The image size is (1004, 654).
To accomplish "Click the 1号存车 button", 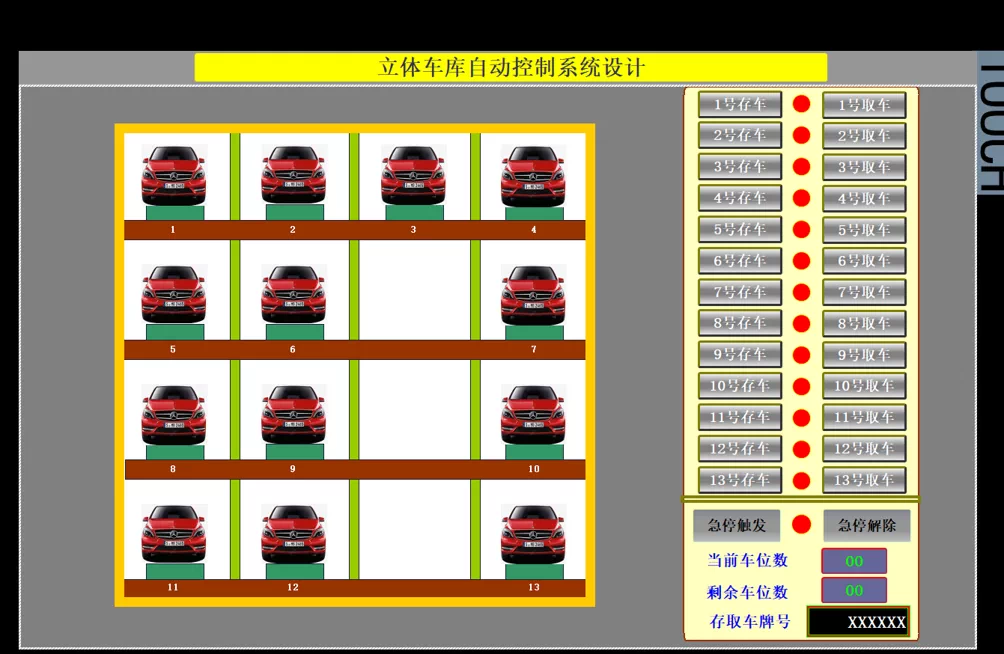I will point(740,104).
